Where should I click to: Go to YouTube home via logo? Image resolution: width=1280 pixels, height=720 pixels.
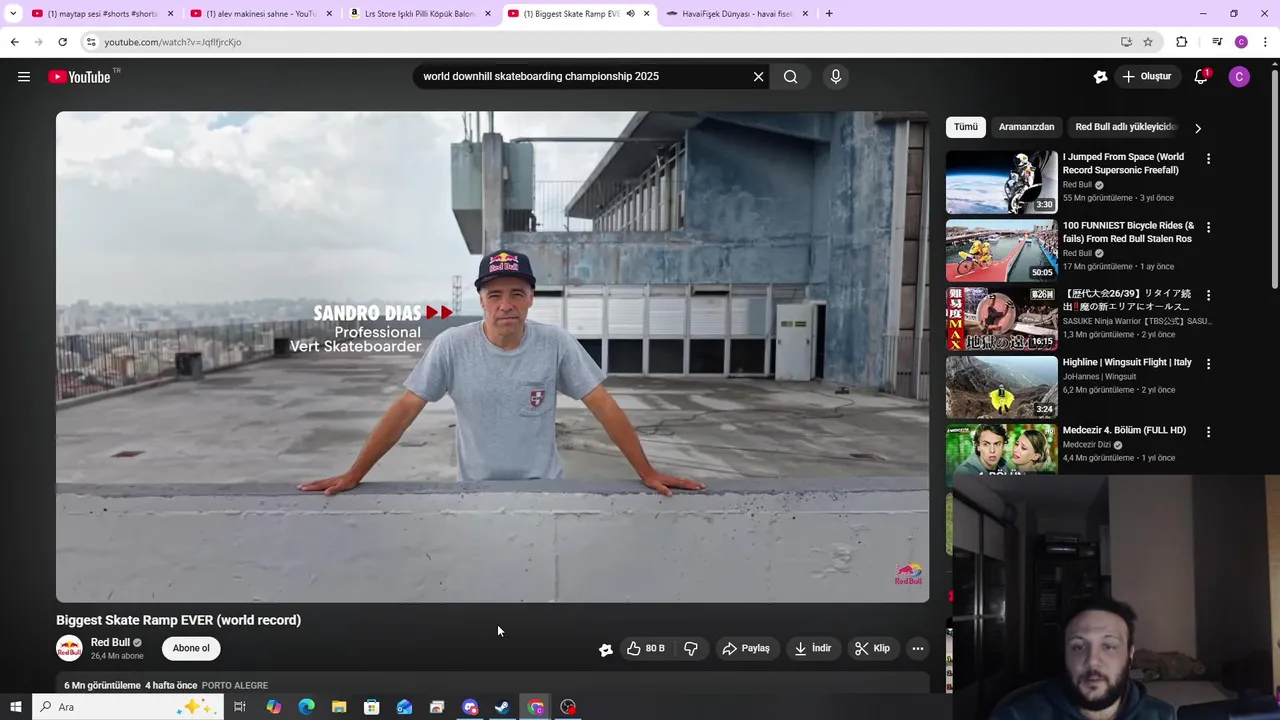pyautogui.click(x=79, y=77)
